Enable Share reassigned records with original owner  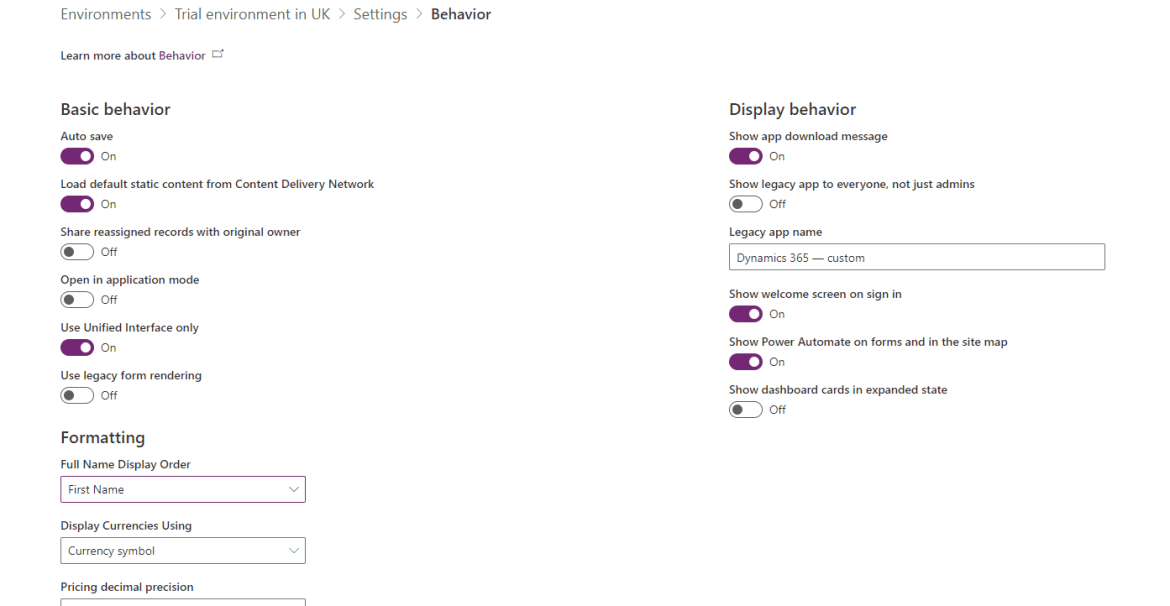click(x=77, y=252)
